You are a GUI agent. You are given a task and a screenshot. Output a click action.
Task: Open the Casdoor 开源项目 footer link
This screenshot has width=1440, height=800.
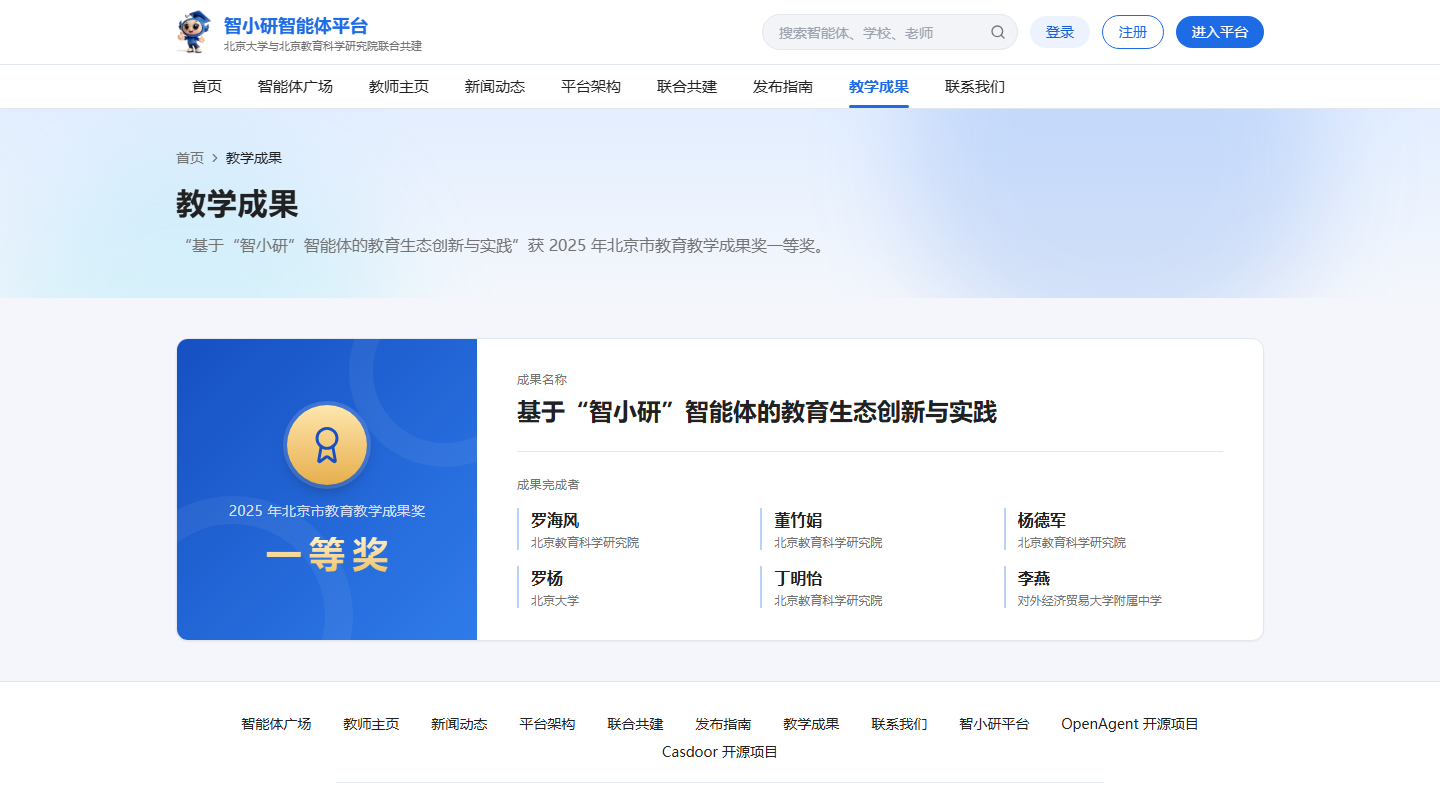(720, 752)
